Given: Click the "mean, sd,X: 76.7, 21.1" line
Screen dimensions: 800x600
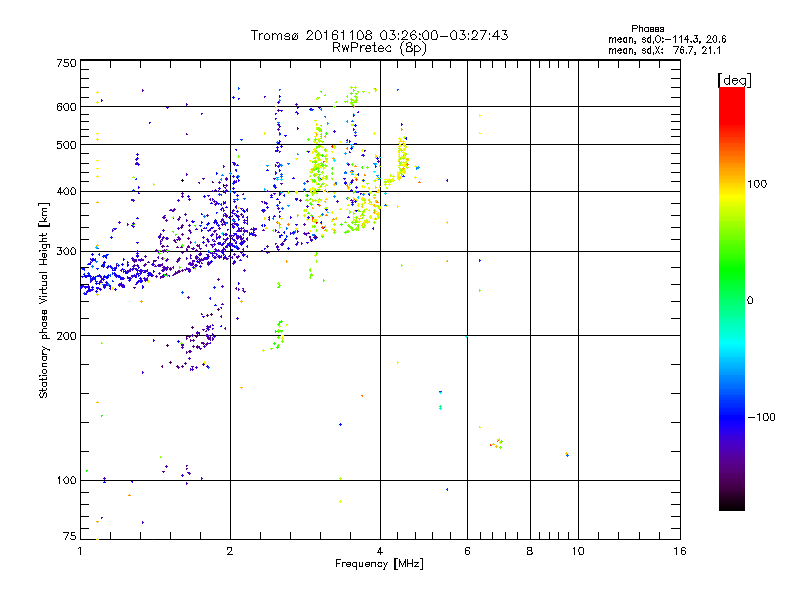Looking at the screenshot, I should [x=664, y=50].
